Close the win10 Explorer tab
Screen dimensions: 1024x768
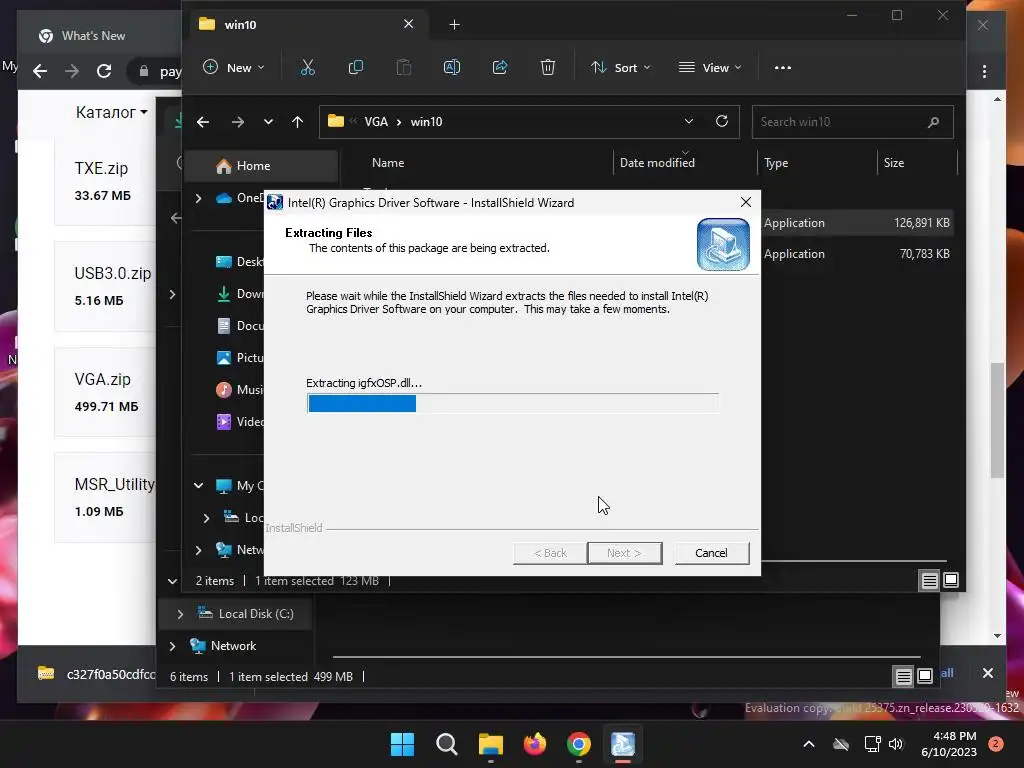click(409, 24)
